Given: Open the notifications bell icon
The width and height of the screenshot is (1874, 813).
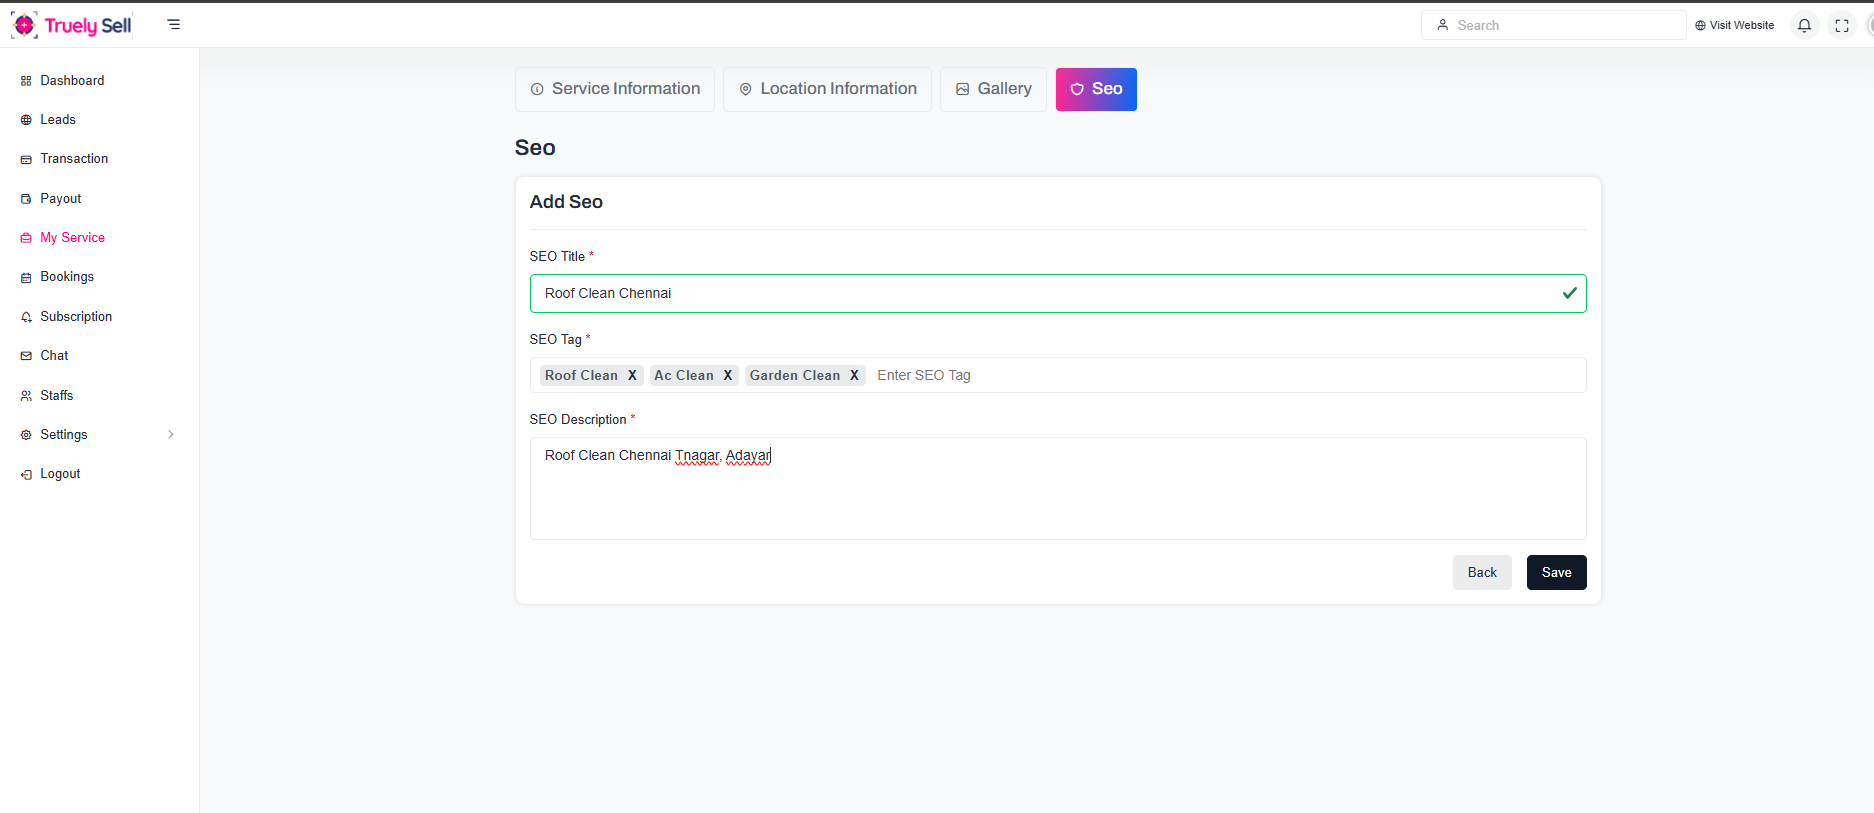Looking at the screenshot, I should (x=1804, y=26).
